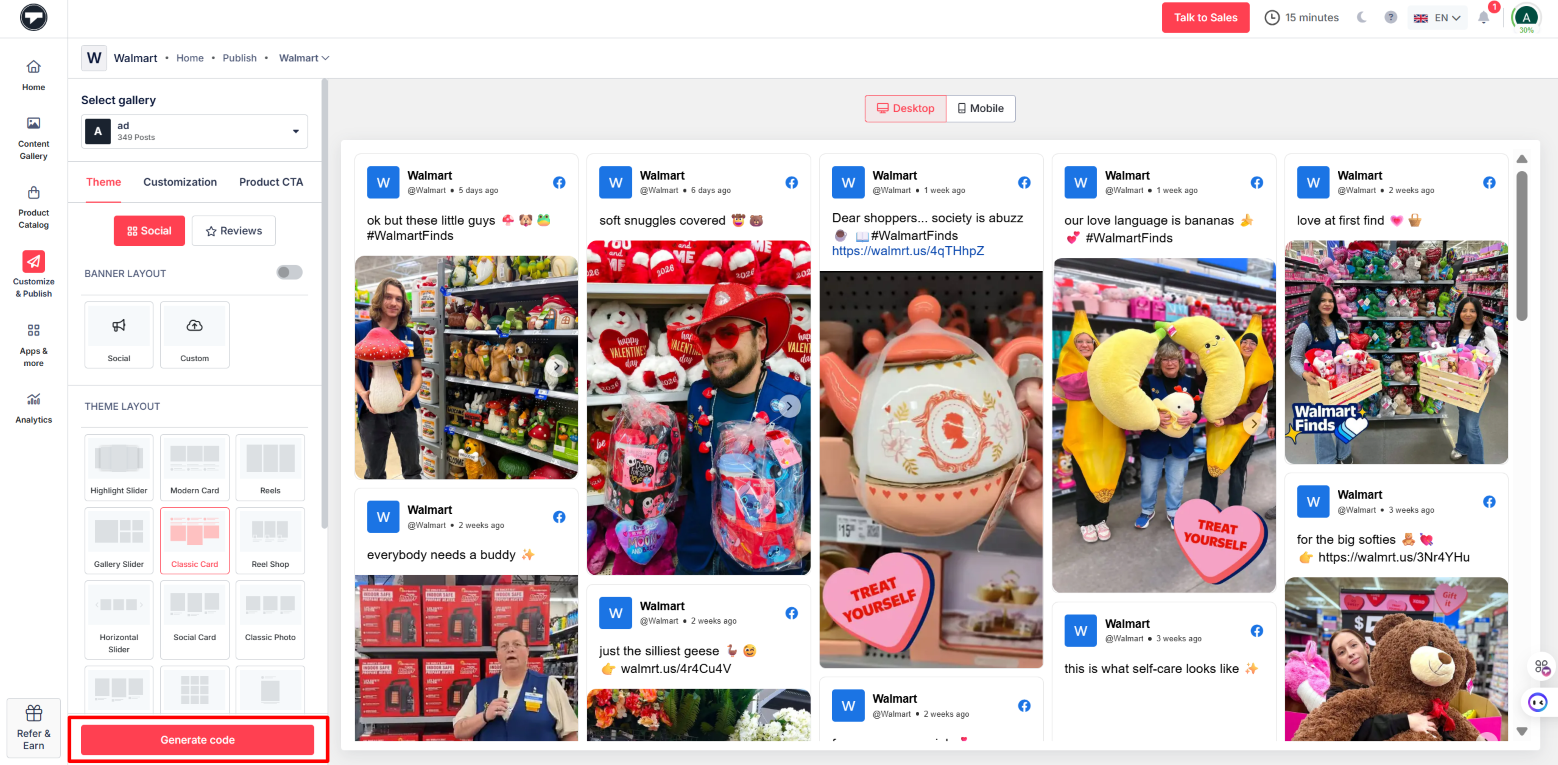
Task: Open the teapot post image
Action: coord(931,469)
